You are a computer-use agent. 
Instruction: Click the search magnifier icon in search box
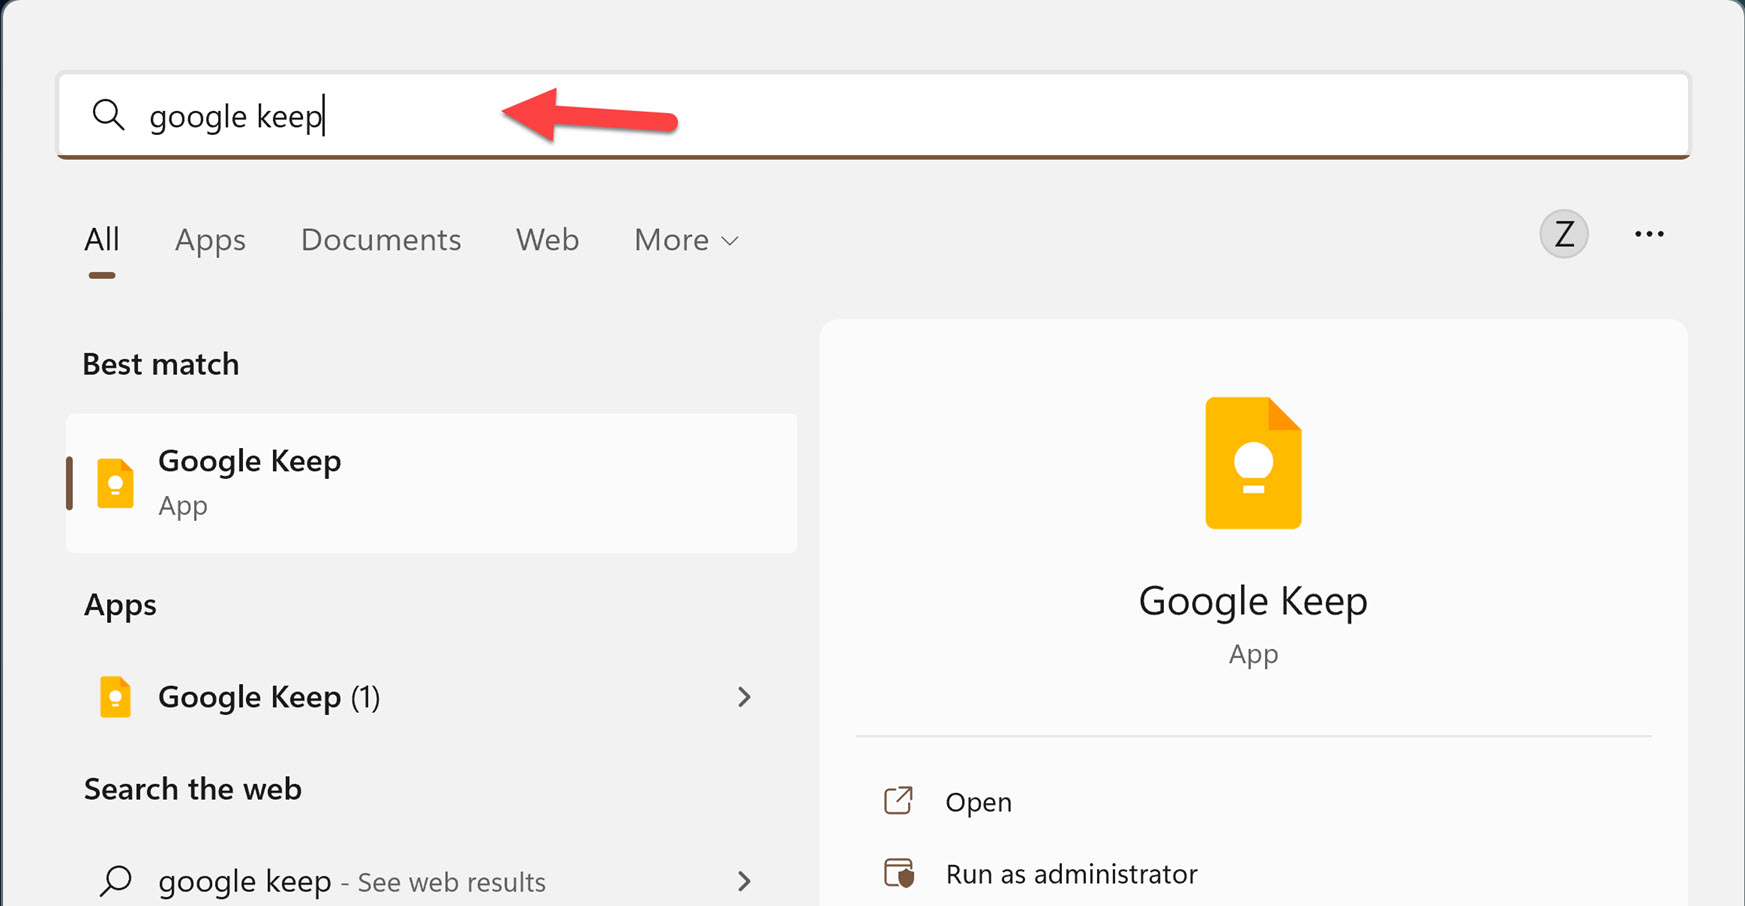click(x=108, y=115)
